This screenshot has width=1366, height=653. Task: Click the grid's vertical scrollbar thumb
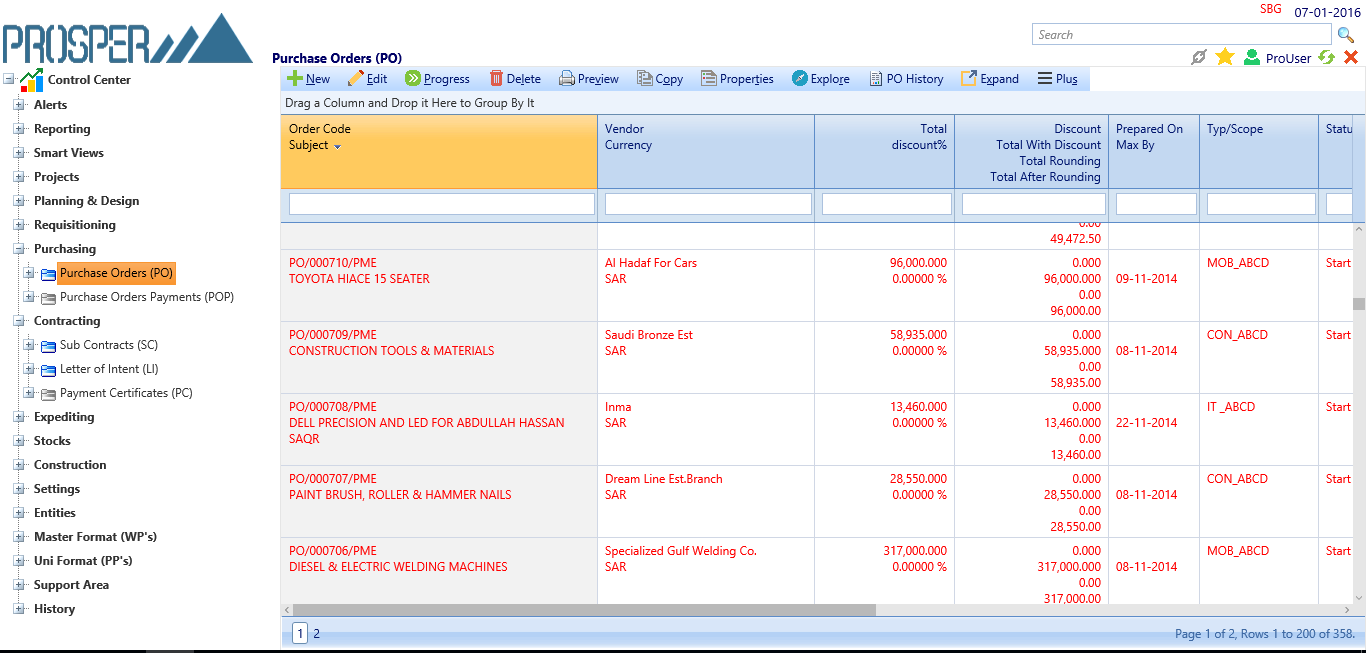pyautogui.click(x=1359, y=304)
